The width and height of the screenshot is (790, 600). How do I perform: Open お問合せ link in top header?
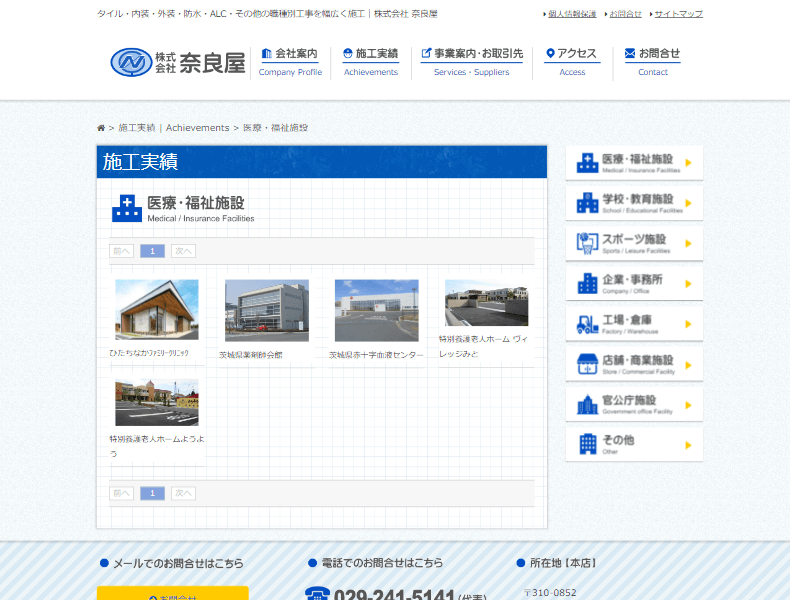point(625,14)
